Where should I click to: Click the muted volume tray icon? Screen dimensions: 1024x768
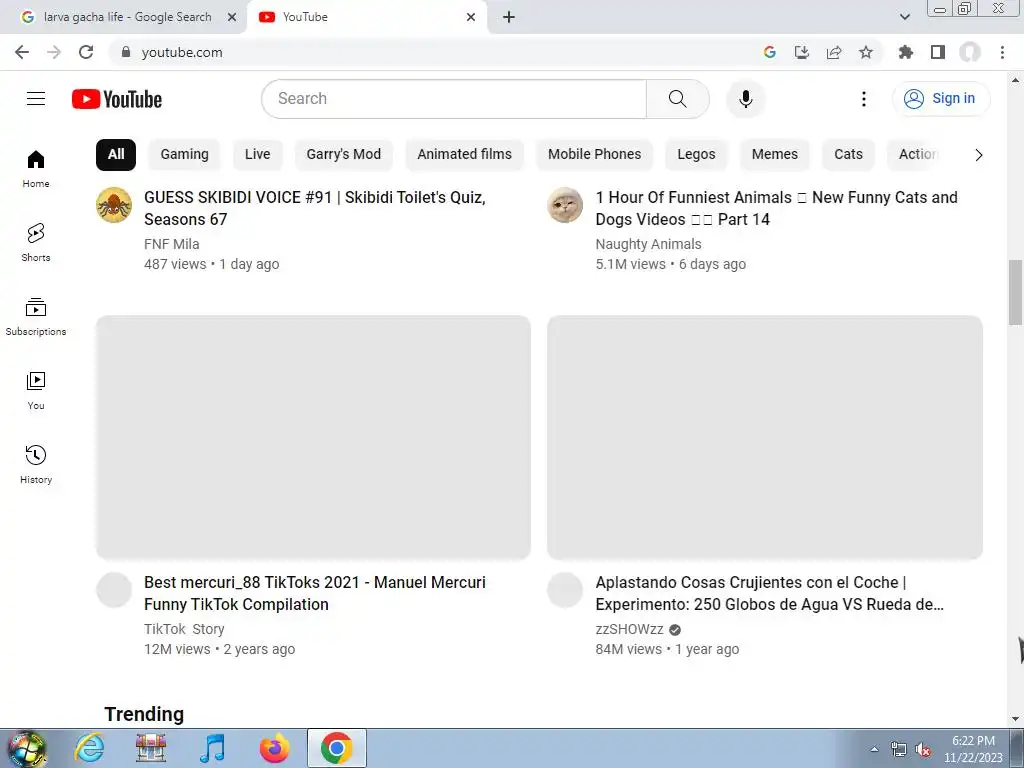pos(923,750)
